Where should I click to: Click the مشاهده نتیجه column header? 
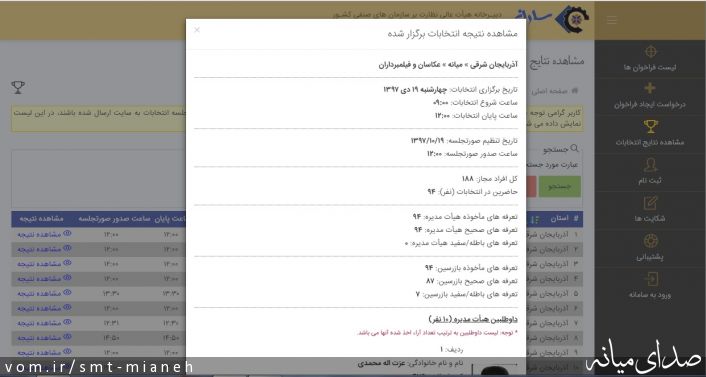tap(41, 219)
